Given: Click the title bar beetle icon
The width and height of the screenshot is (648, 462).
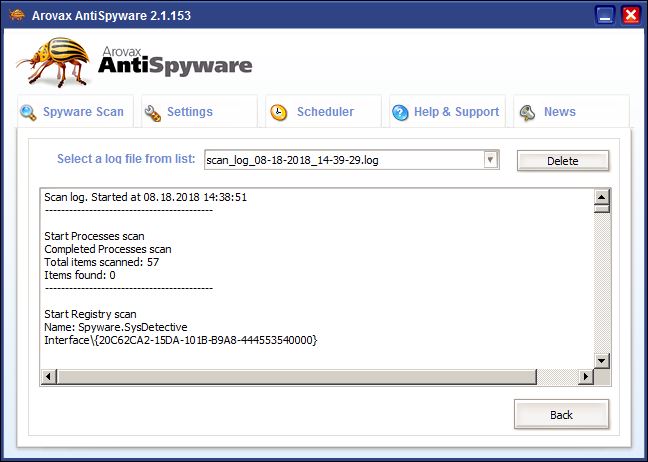Looking at the screenshot, I should point(17,15).
